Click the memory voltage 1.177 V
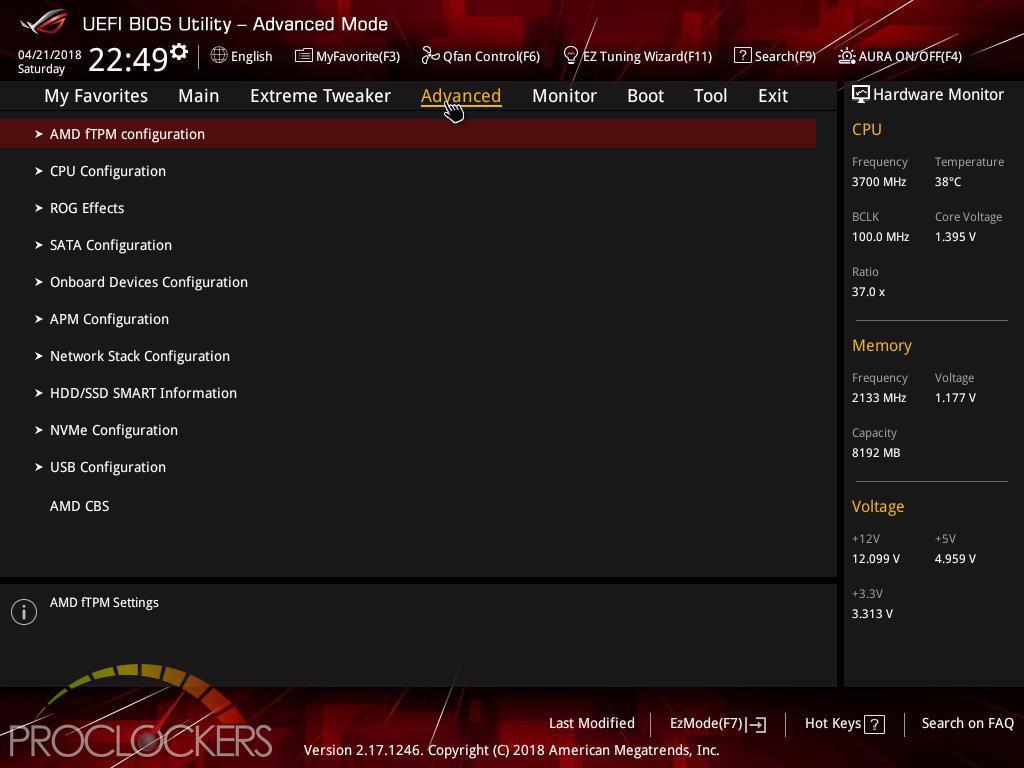 pos(955,397)
